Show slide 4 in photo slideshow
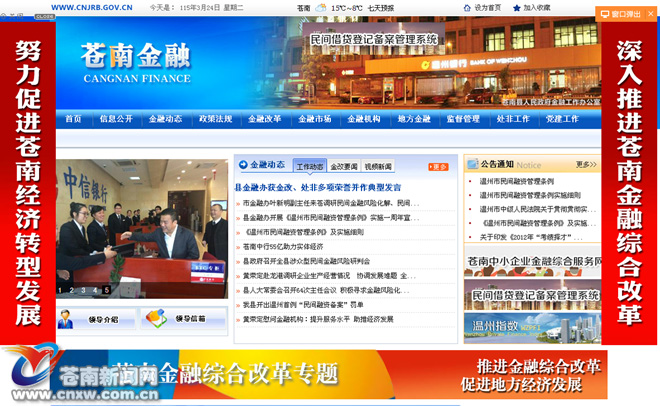This screenshot has height=406, width=660. pyautogui.click(x=95, y=290)
